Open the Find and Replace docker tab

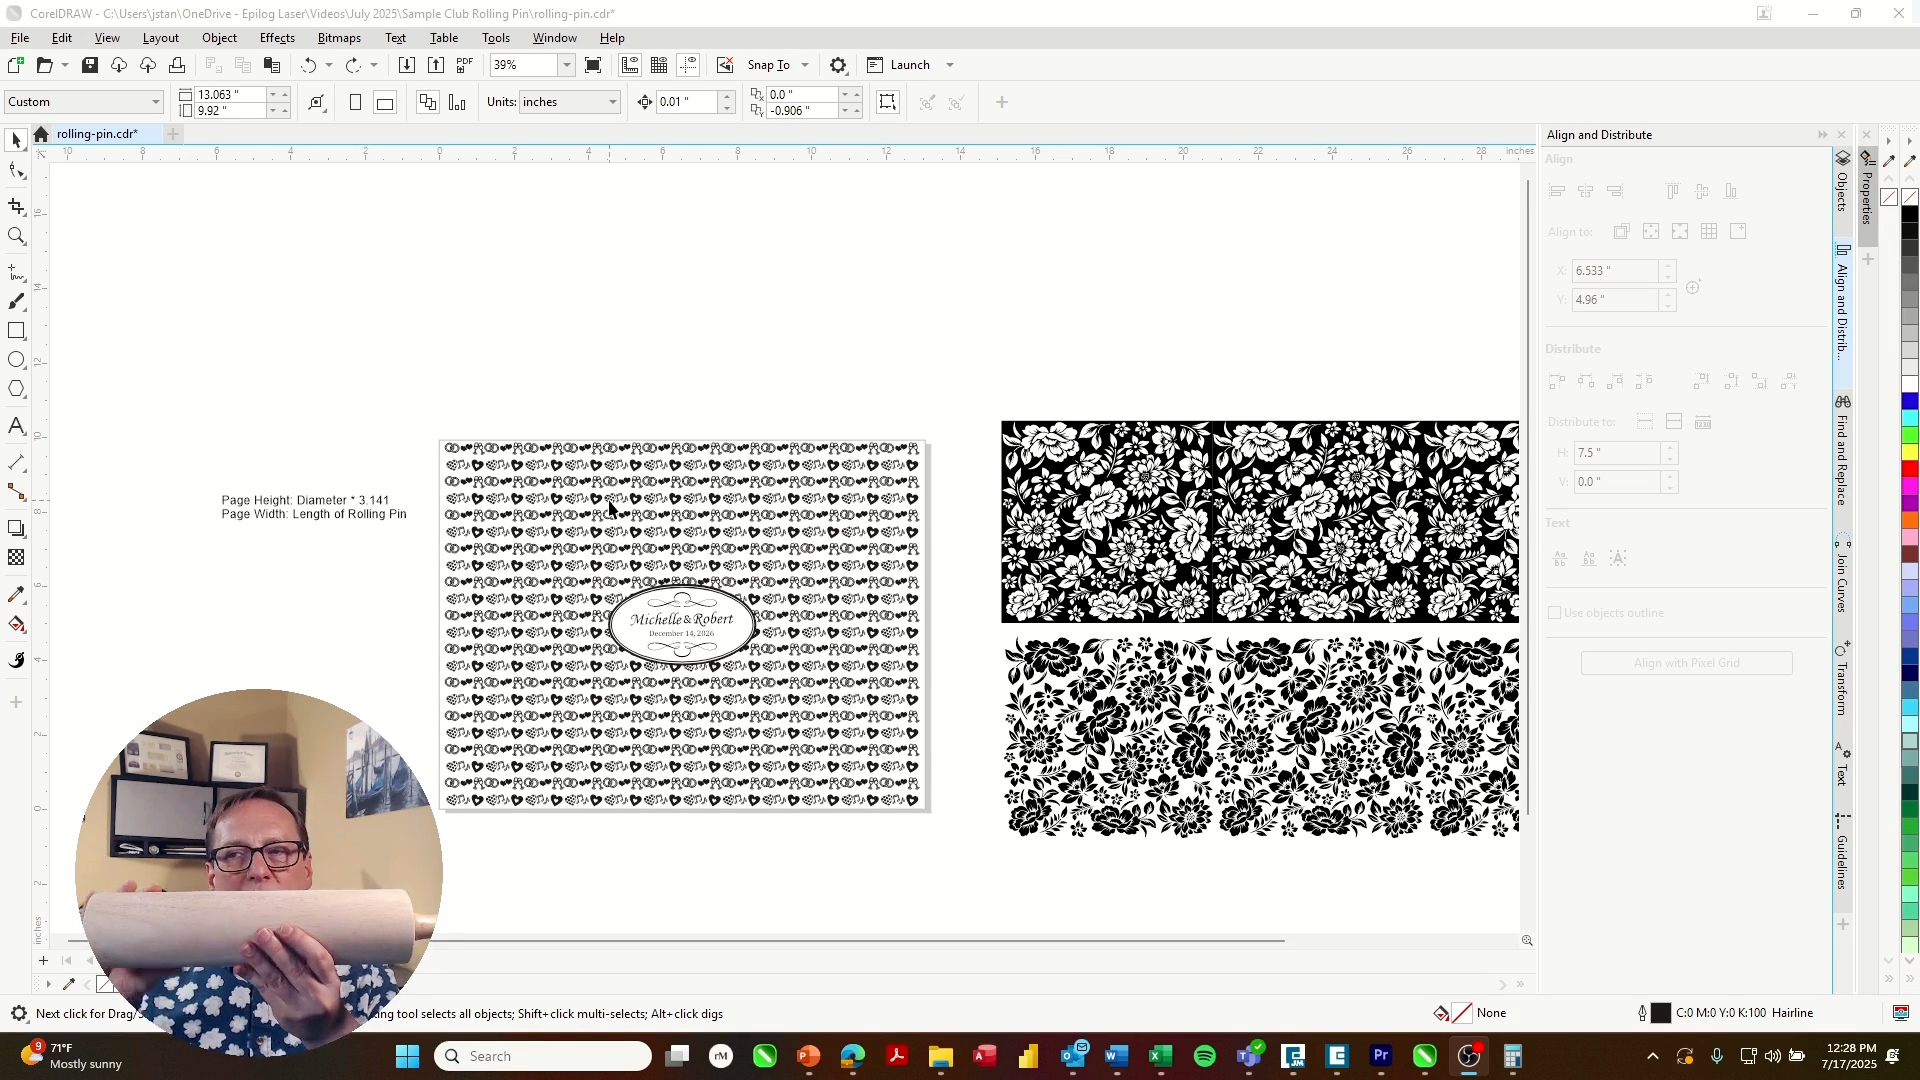(1842, 450)
